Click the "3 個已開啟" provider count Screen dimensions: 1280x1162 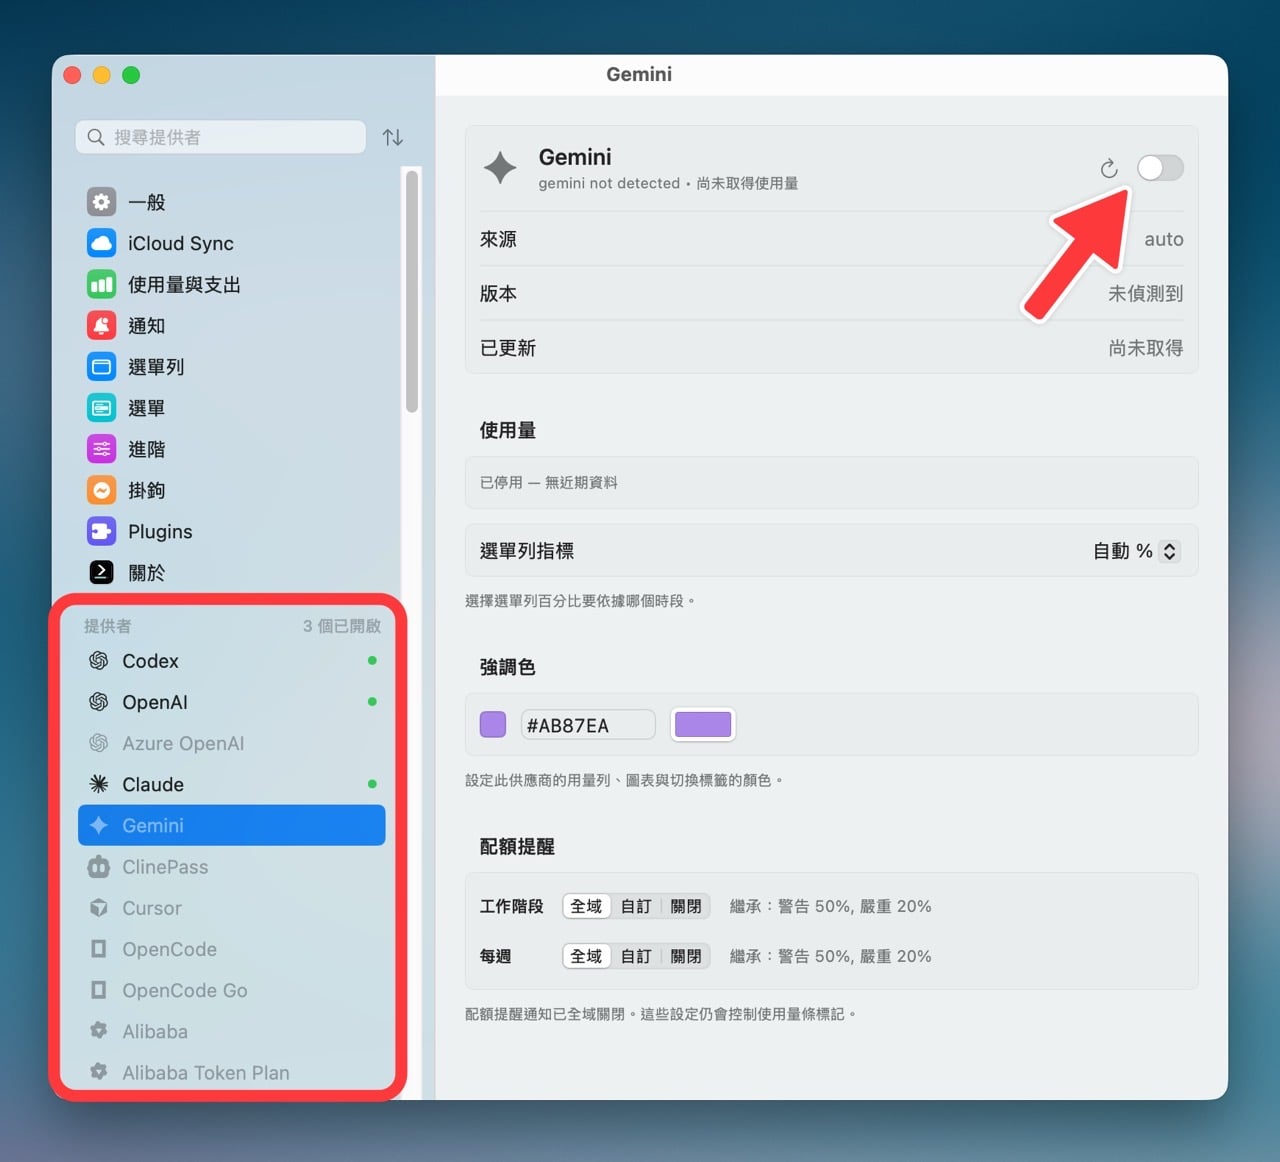pyautogui.click(x=342, y=626)
